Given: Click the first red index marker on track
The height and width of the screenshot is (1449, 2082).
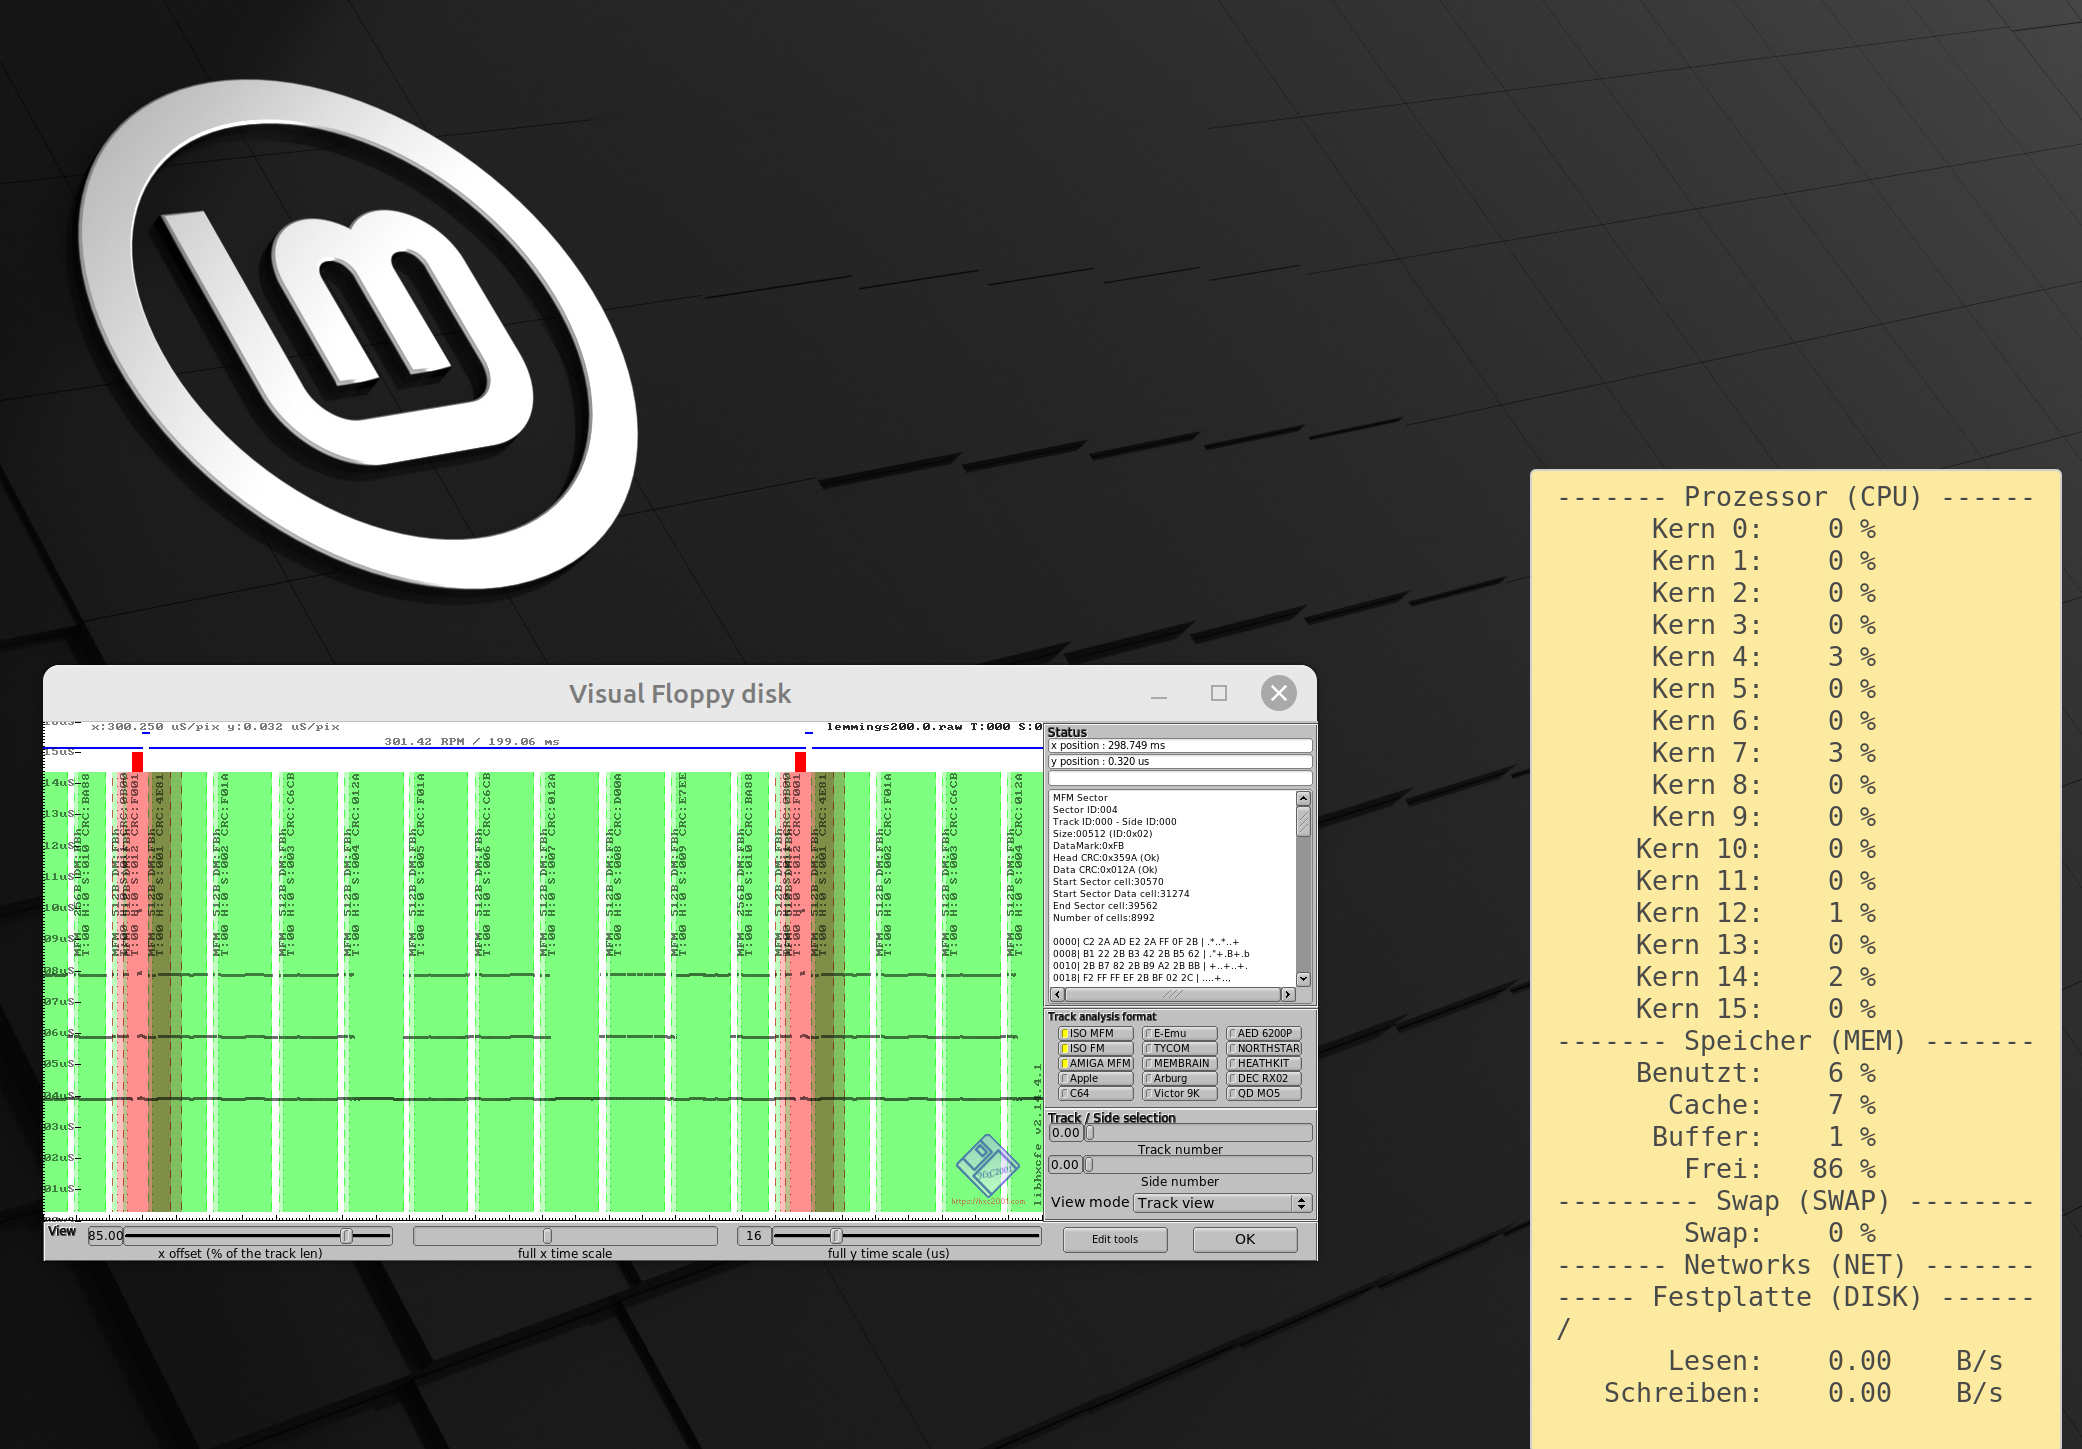Looking at the screenshot, I should click(x=138, y=762).
